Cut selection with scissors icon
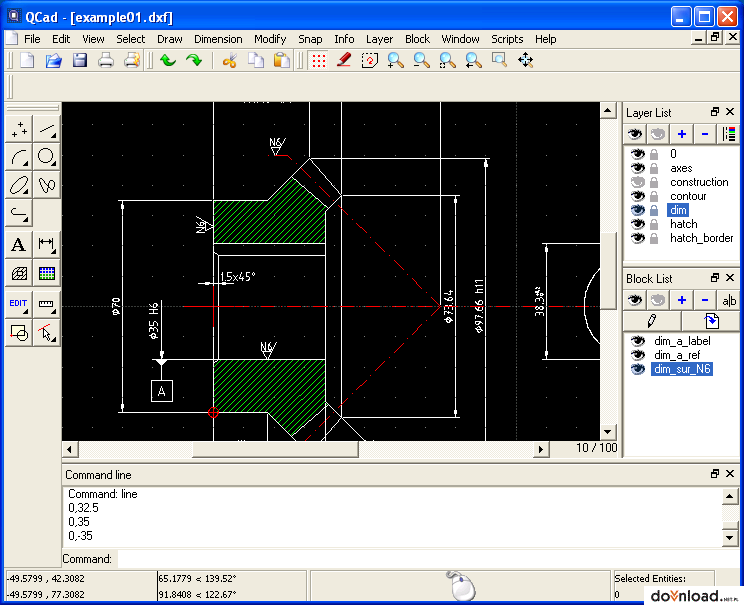Viewport: 744px width, 605px height. (230, 60)
